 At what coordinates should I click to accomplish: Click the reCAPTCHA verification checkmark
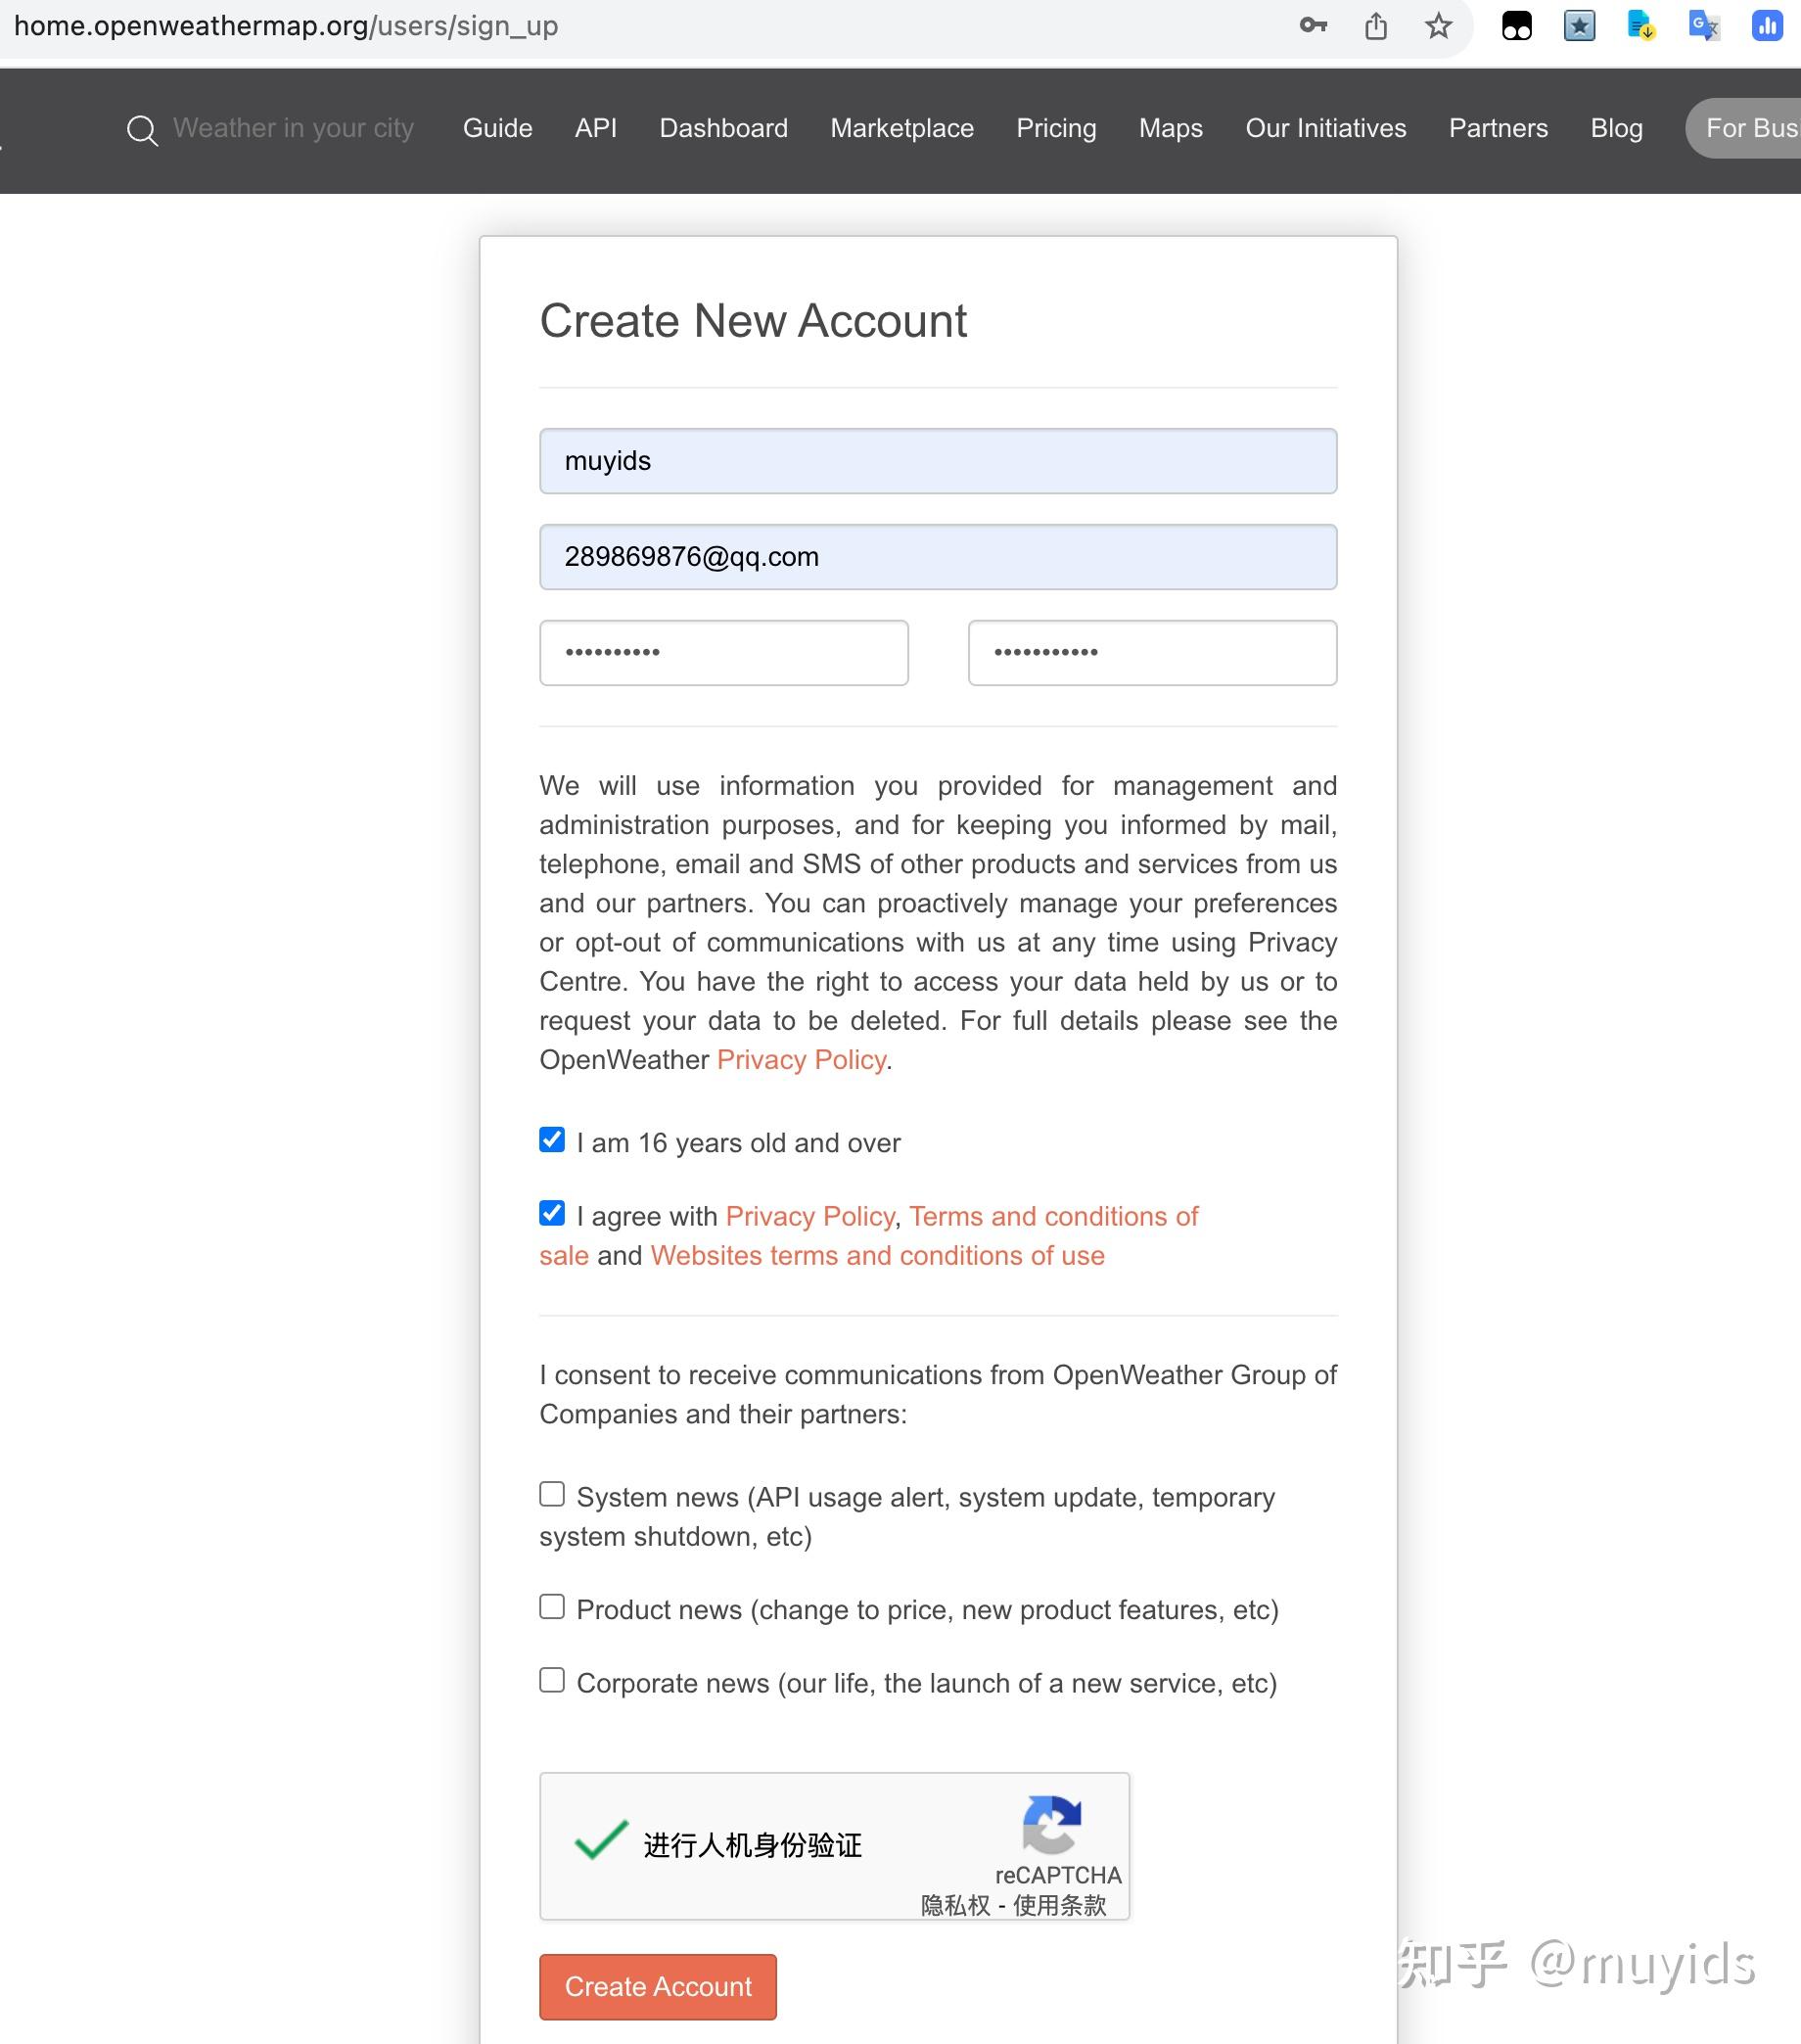coord(601,1839)
